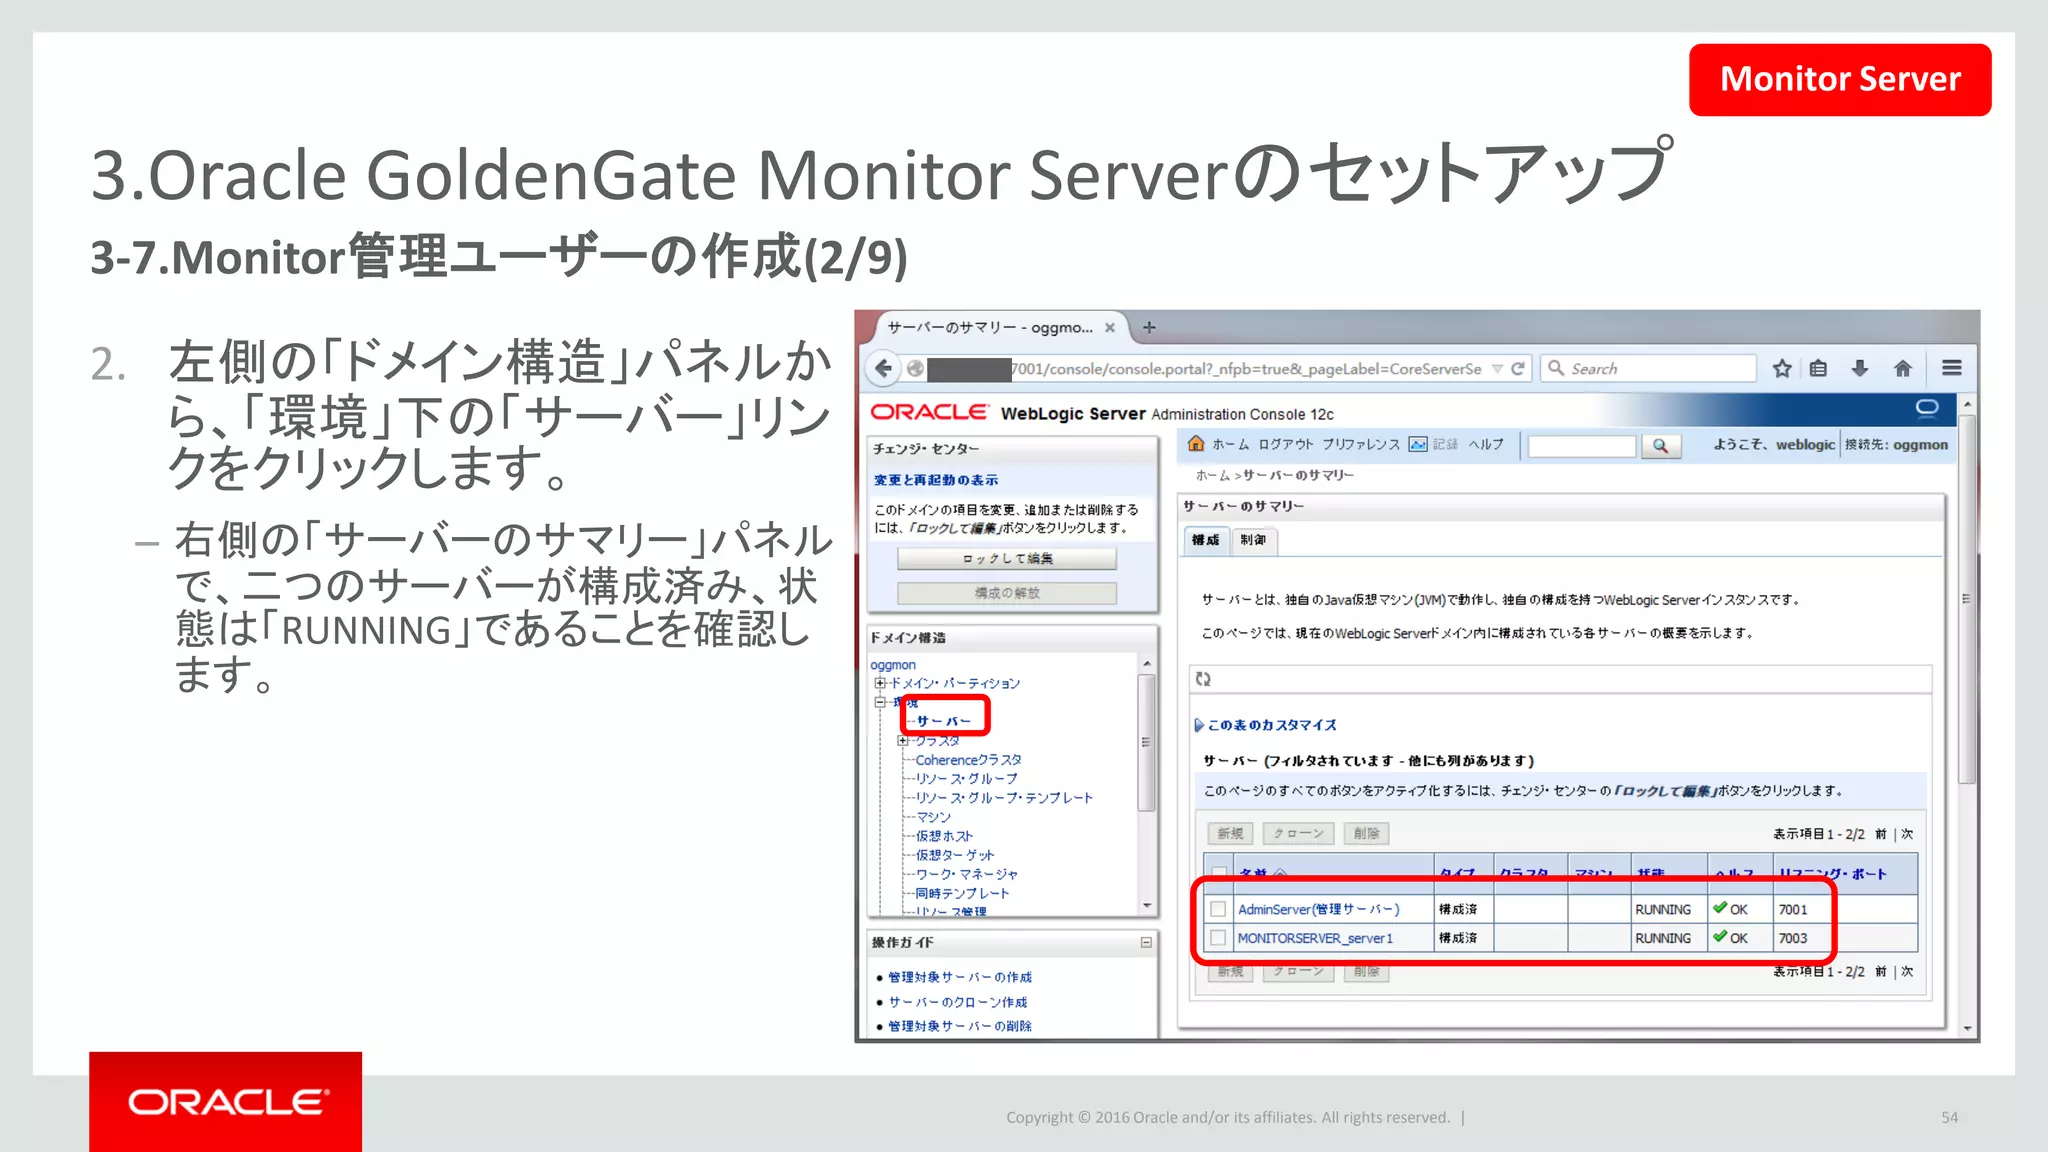Open the MONITORSERVER_server1 link

click(1315, 938)
